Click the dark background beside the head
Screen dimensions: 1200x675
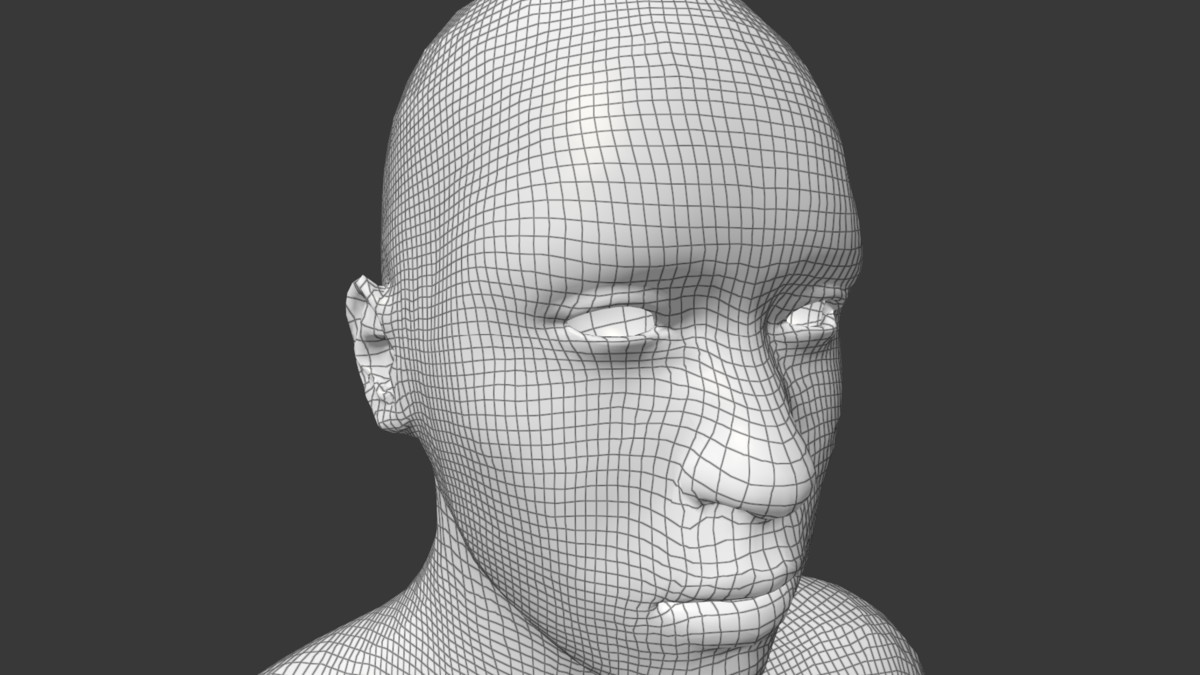pyautogui.click(x=150, y=200)
